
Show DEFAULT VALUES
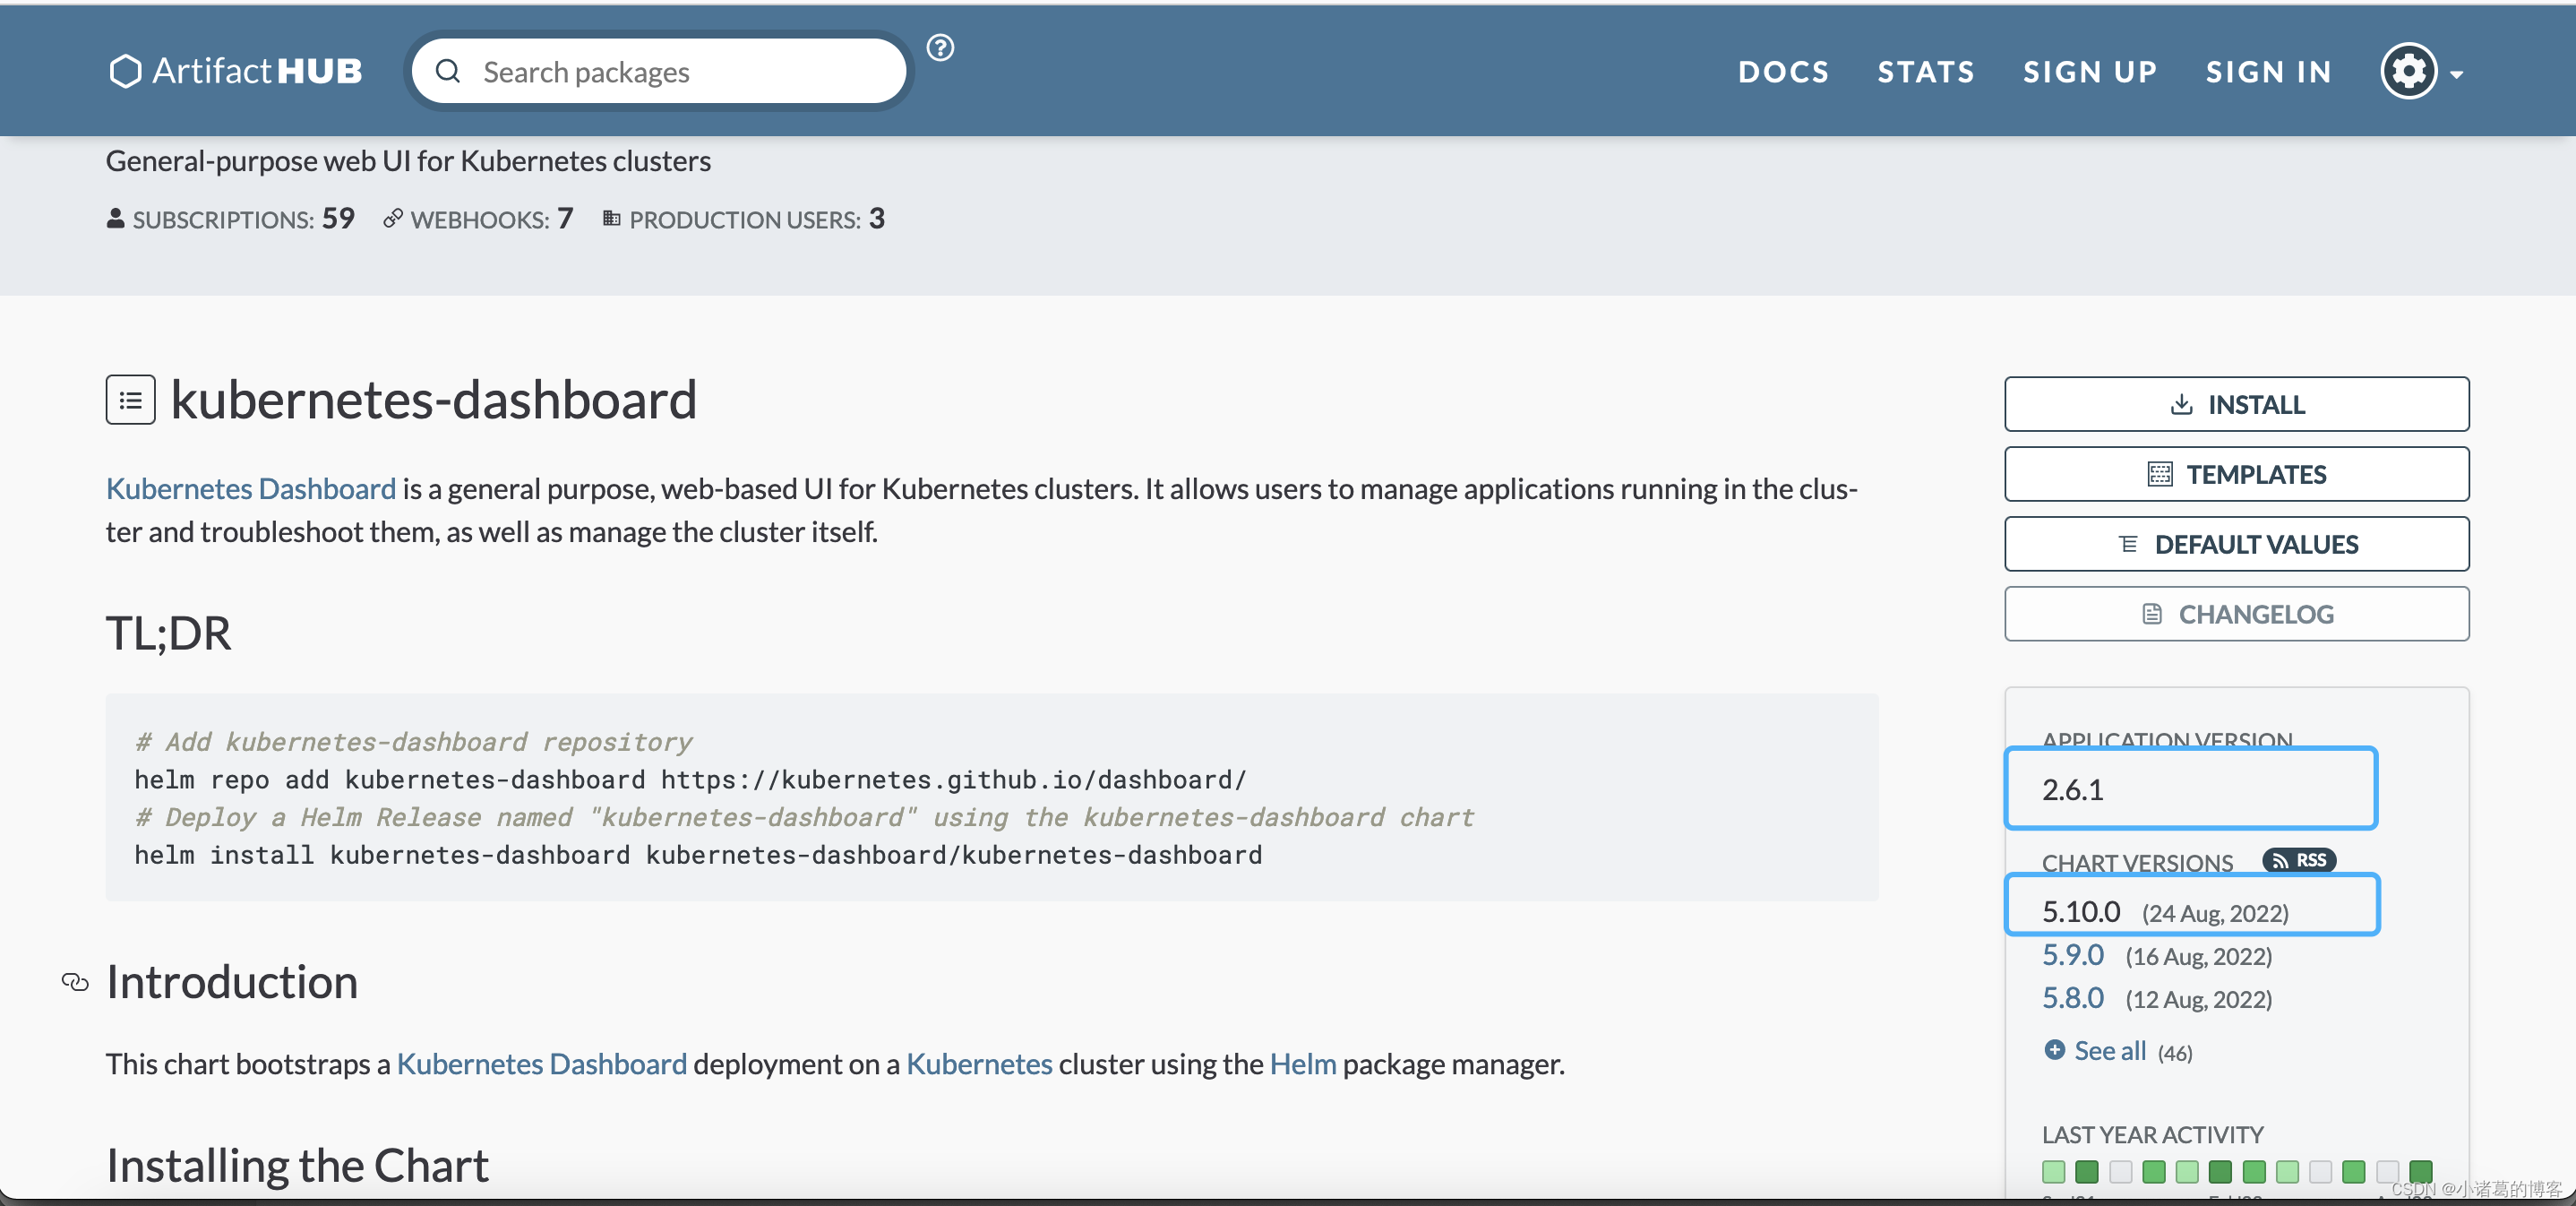(2236, 544)
